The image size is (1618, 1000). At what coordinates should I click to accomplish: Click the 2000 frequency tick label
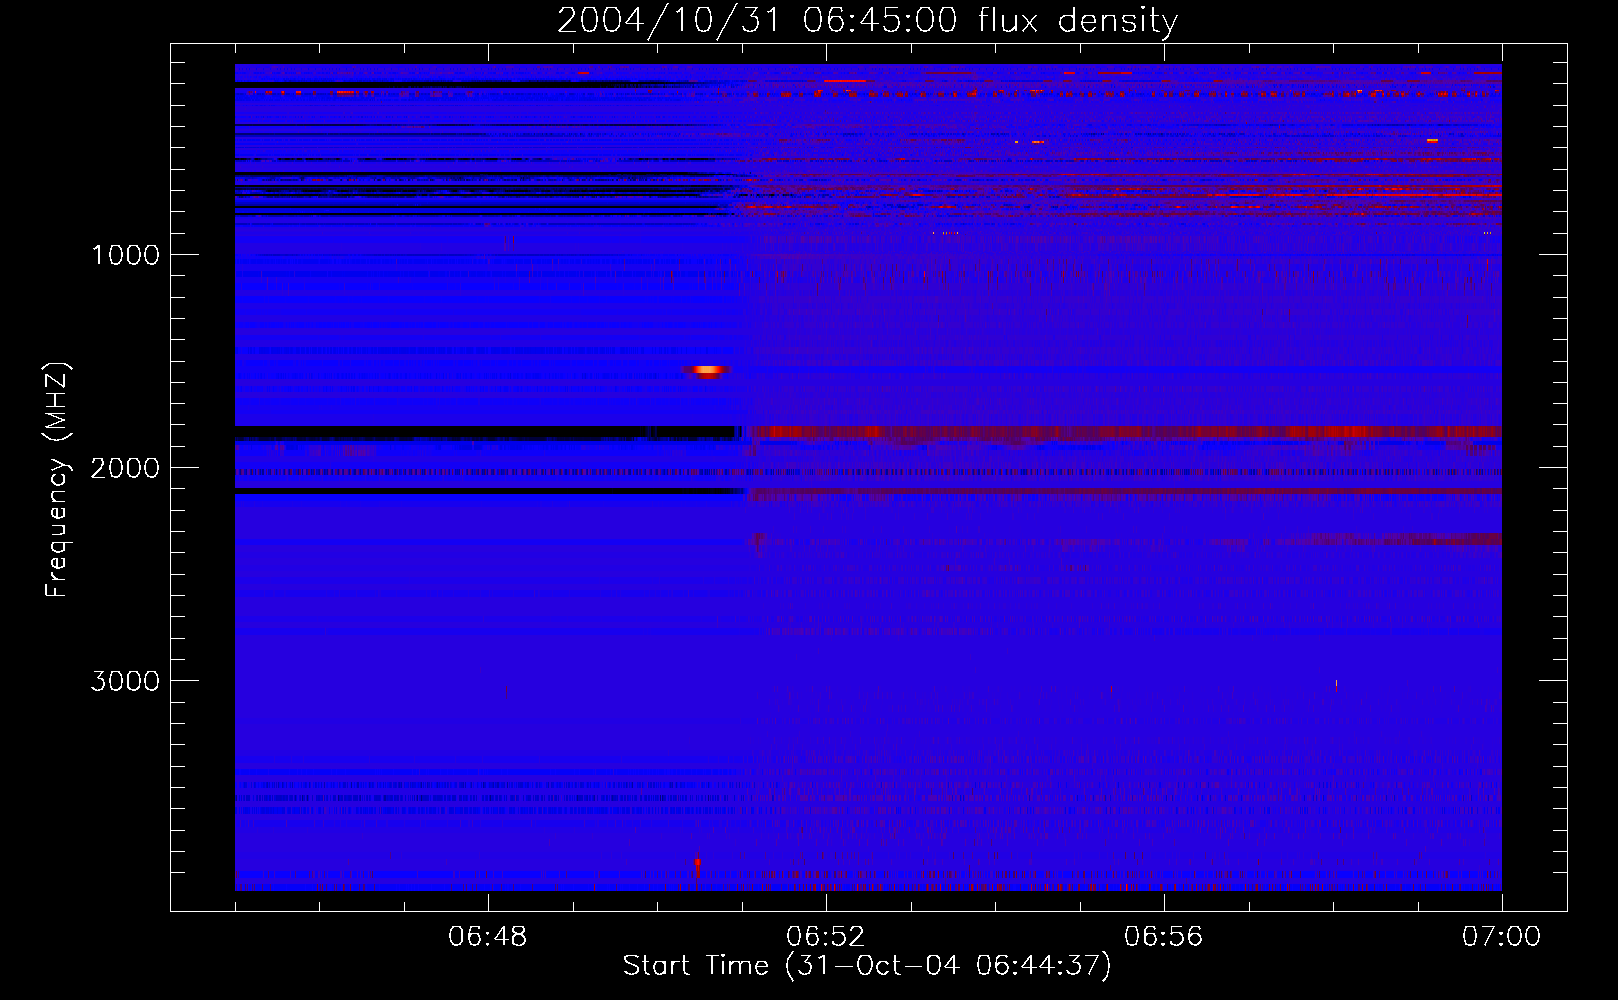(x=125, y=468)
